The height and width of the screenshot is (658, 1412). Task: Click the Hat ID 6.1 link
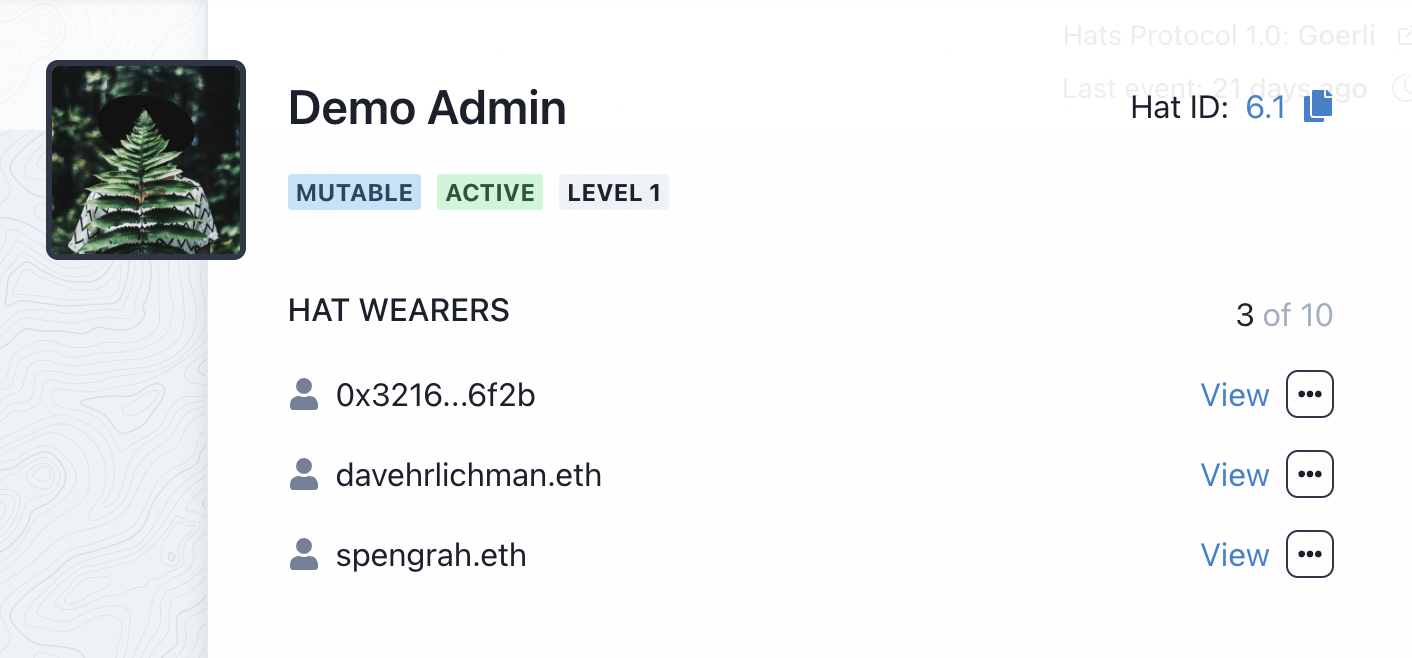click(x=1265, y=107)
